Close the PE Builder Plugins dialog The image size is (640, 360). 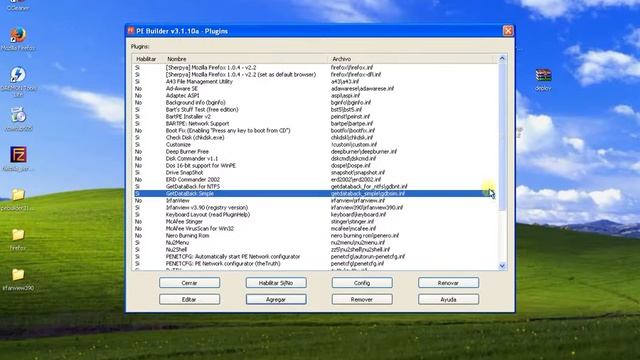[508, 31]
